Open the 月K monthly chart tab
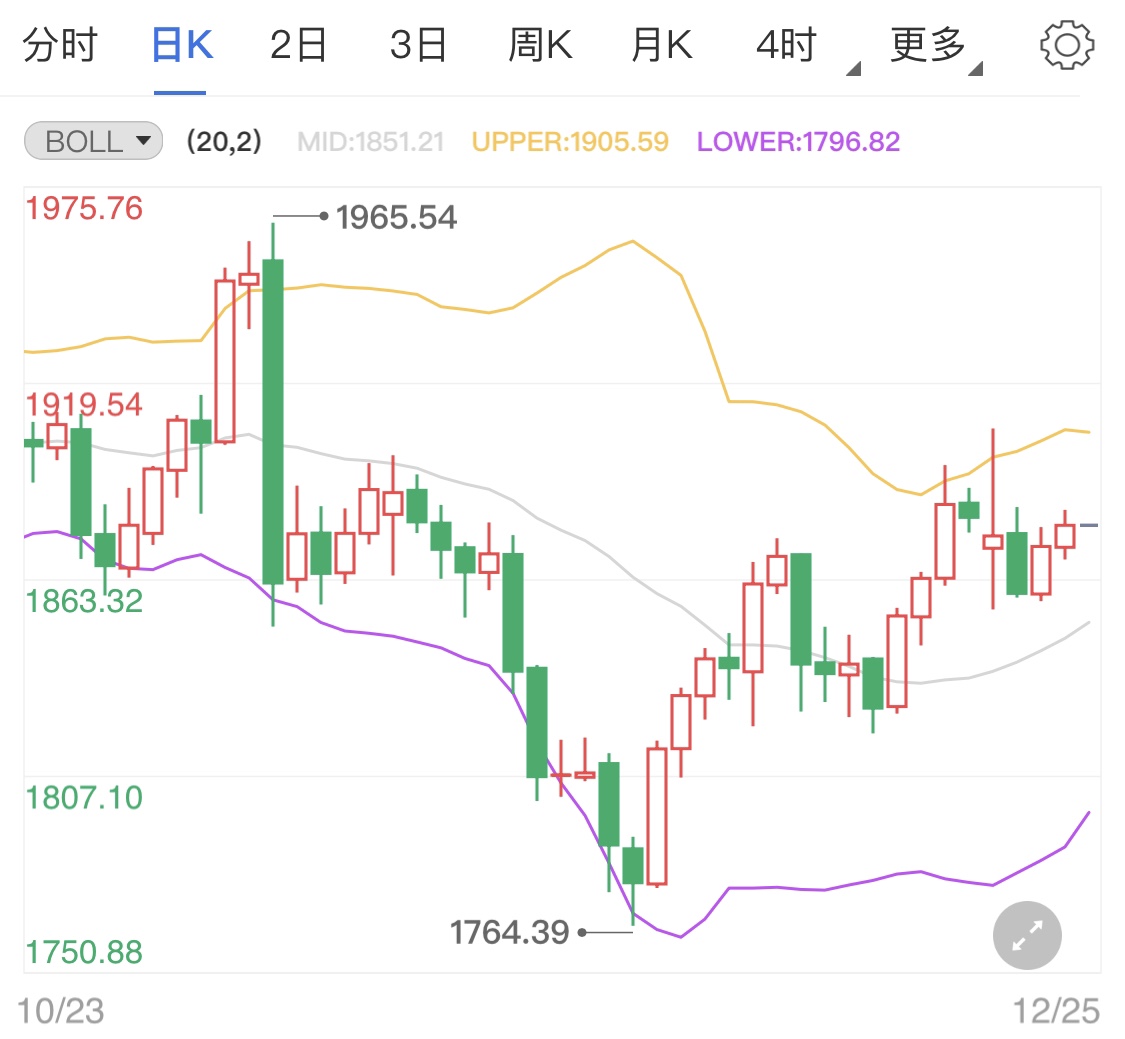 [x=662, y=45]
